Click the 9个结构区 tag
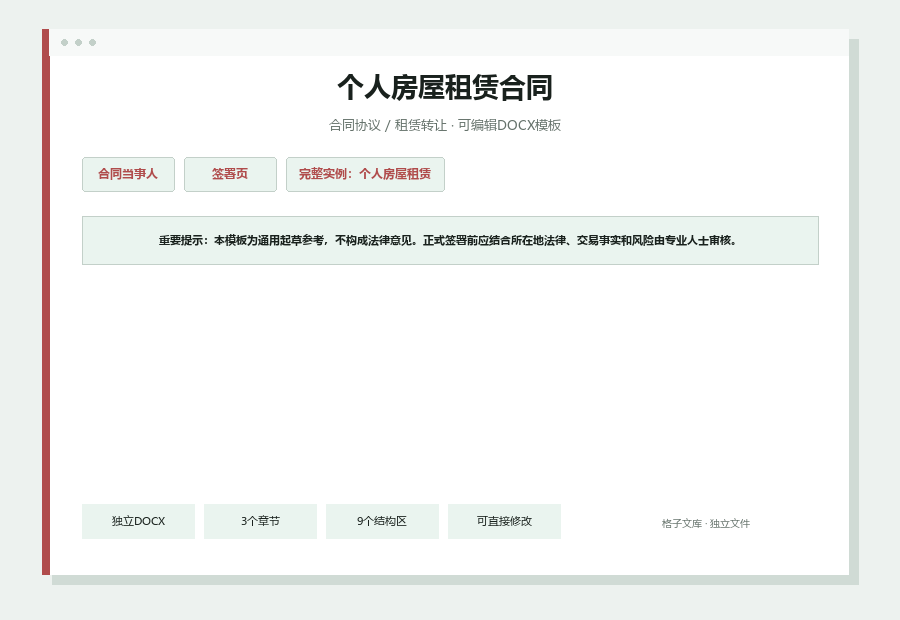 (382, 521)
